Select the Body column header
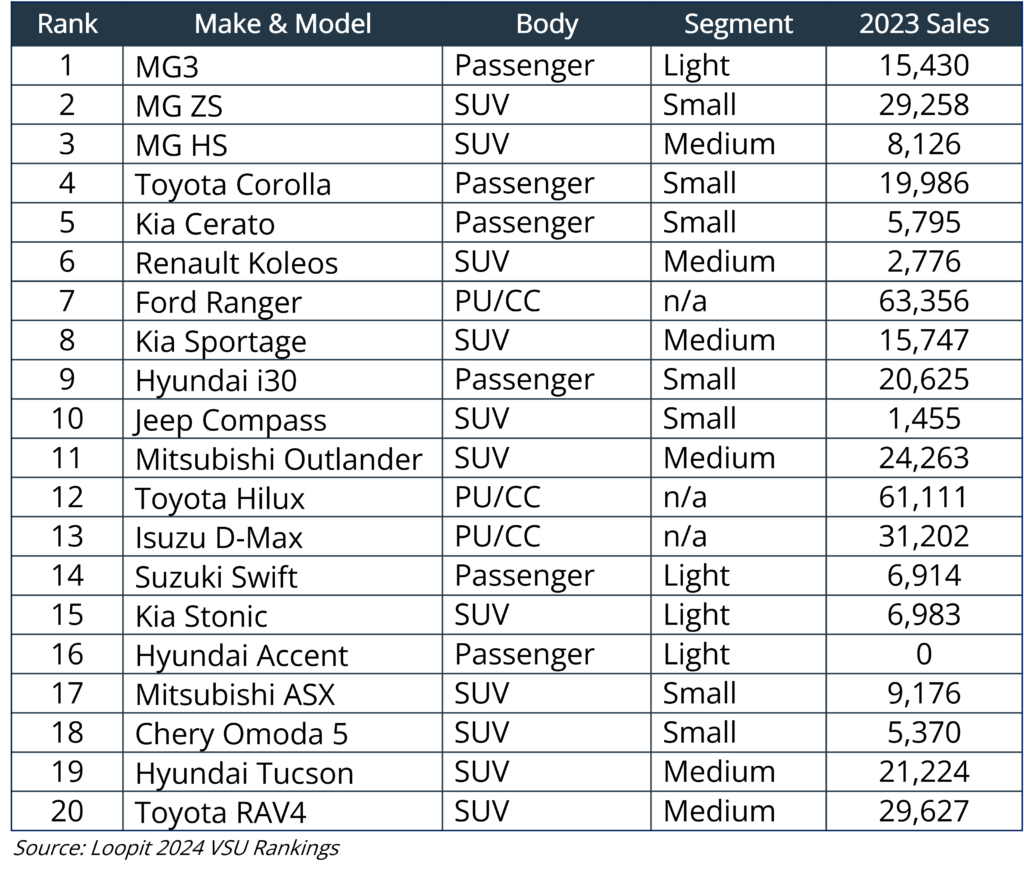This screenshot has height=873, width=1024. point(546,24)
